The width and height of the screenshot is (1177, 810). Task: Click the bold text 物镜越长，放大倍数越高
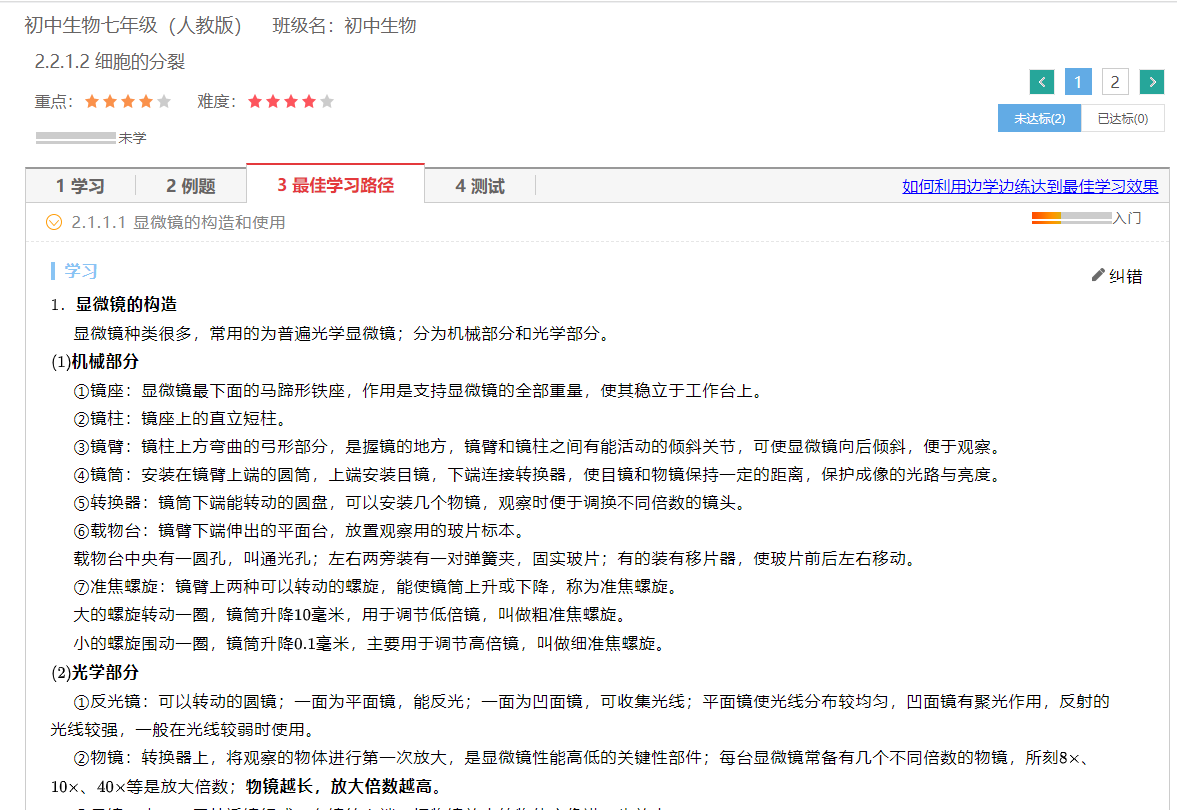click(339, 786)
